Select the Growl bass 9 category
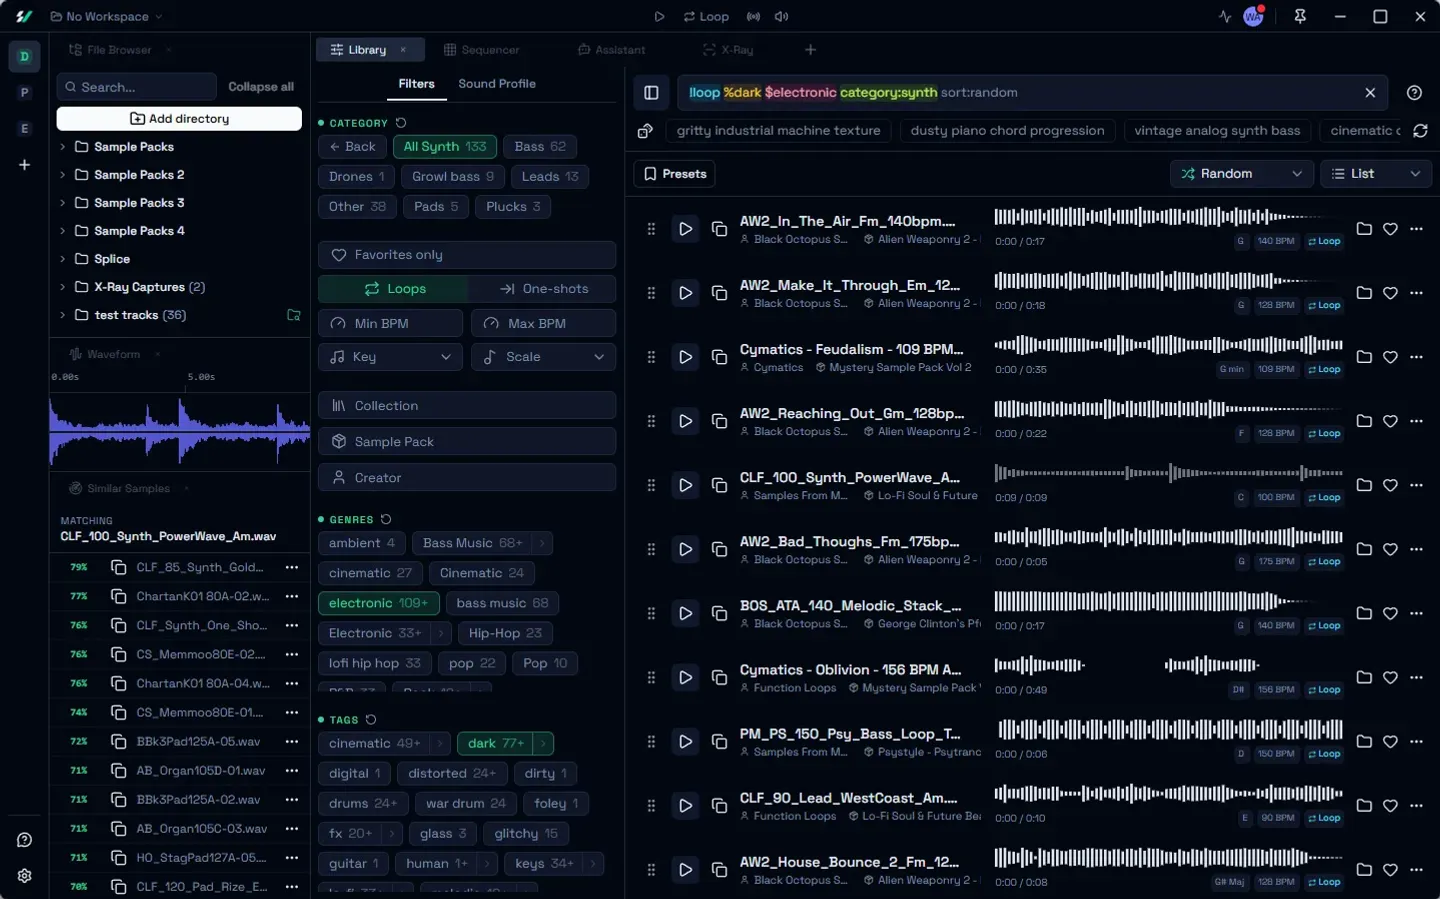 pos(453,177)
